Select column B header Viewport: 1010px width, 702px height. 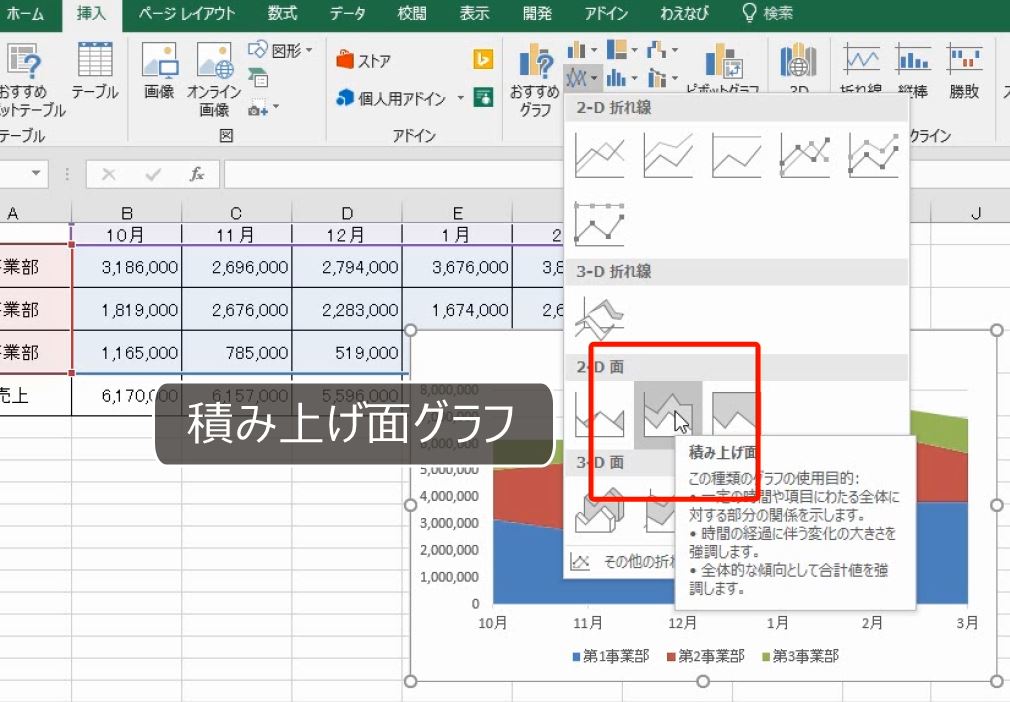tap(126, 213)
